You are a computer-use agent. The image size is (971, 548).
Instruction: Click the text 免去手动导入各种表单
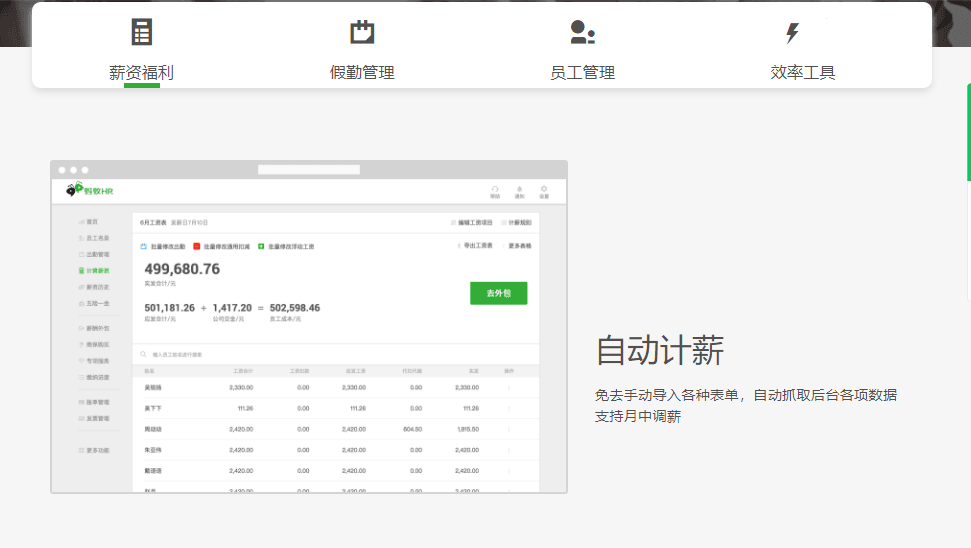click(666, 395)
